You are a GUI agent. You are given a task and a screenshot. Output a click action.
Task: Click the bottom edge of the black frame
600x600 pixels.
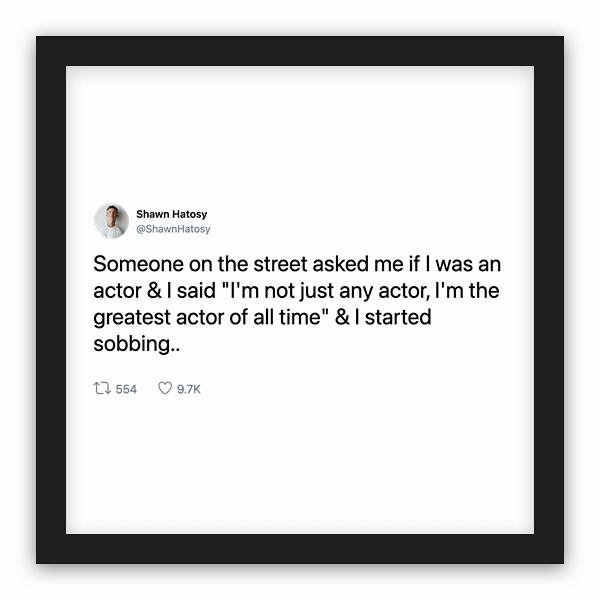click(300, 549)
